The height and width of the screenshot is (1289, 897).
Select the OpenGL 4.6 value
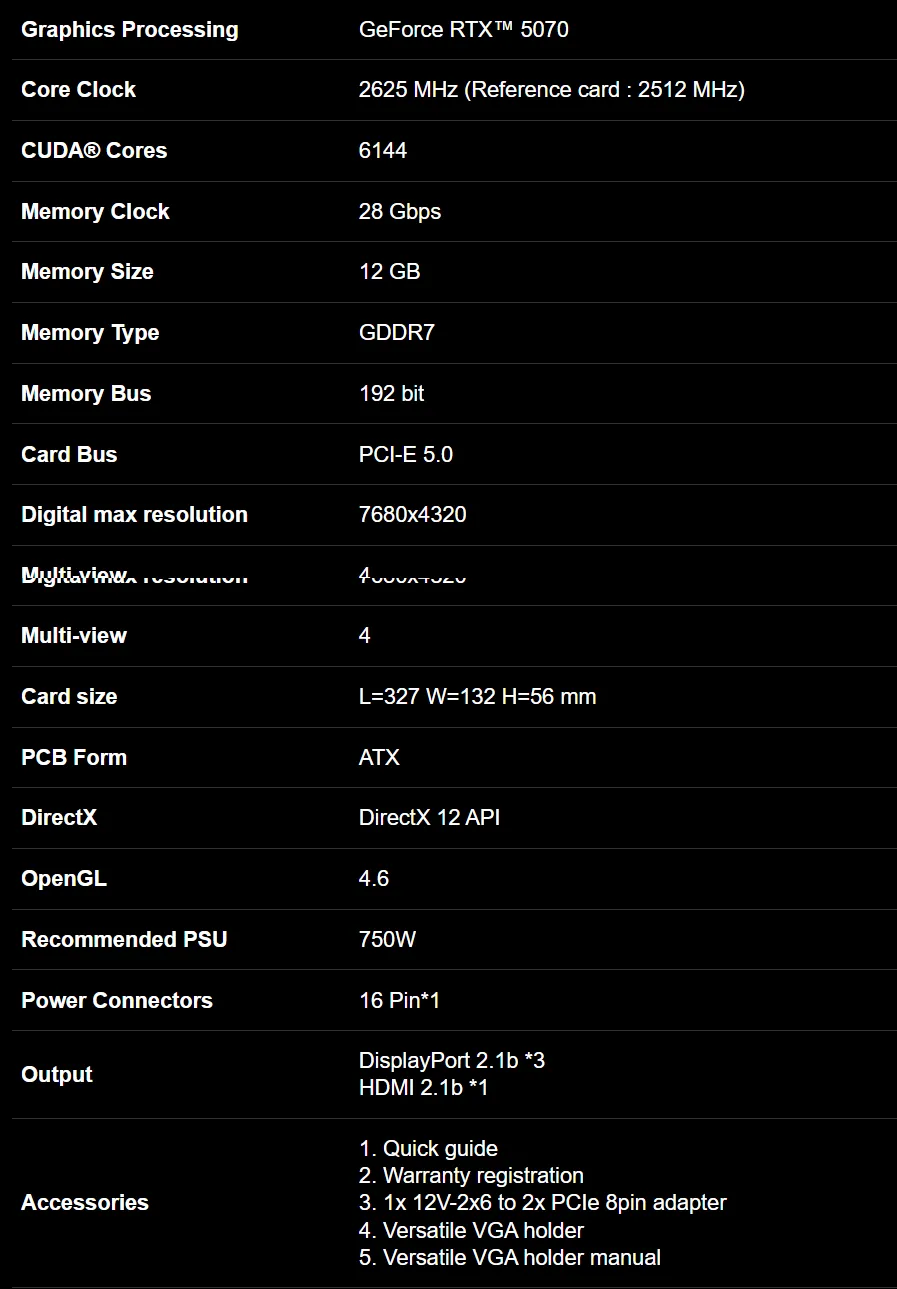[x=374, y=879]
